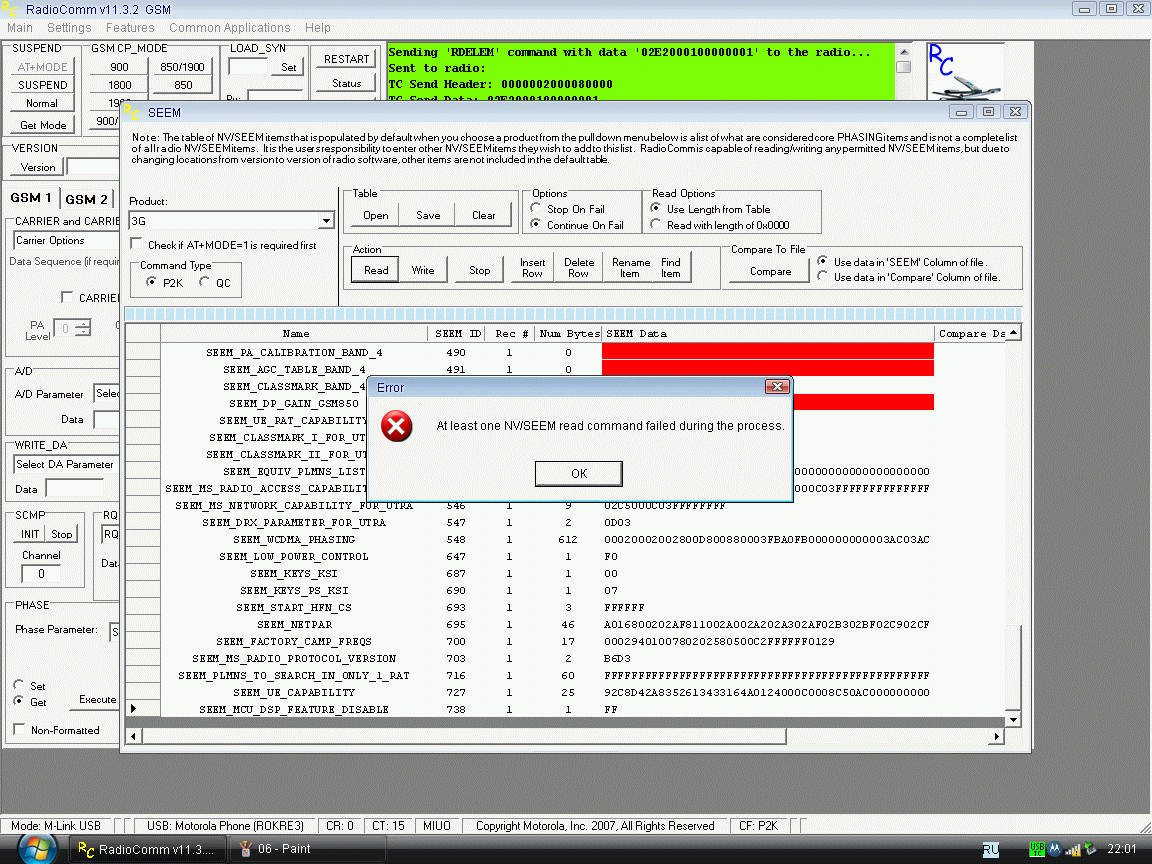Select Continue On Fail option
The height and width of the screenshot is (864, 1152).
coord(536,224)
